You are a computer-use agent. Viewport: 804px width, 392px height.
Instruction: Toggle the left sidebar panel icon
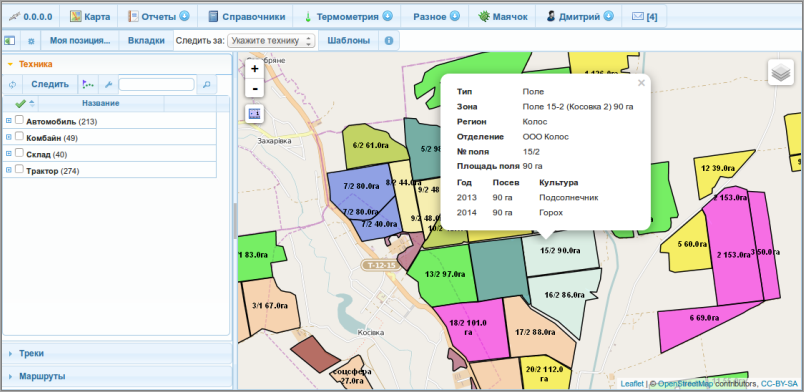10,41
